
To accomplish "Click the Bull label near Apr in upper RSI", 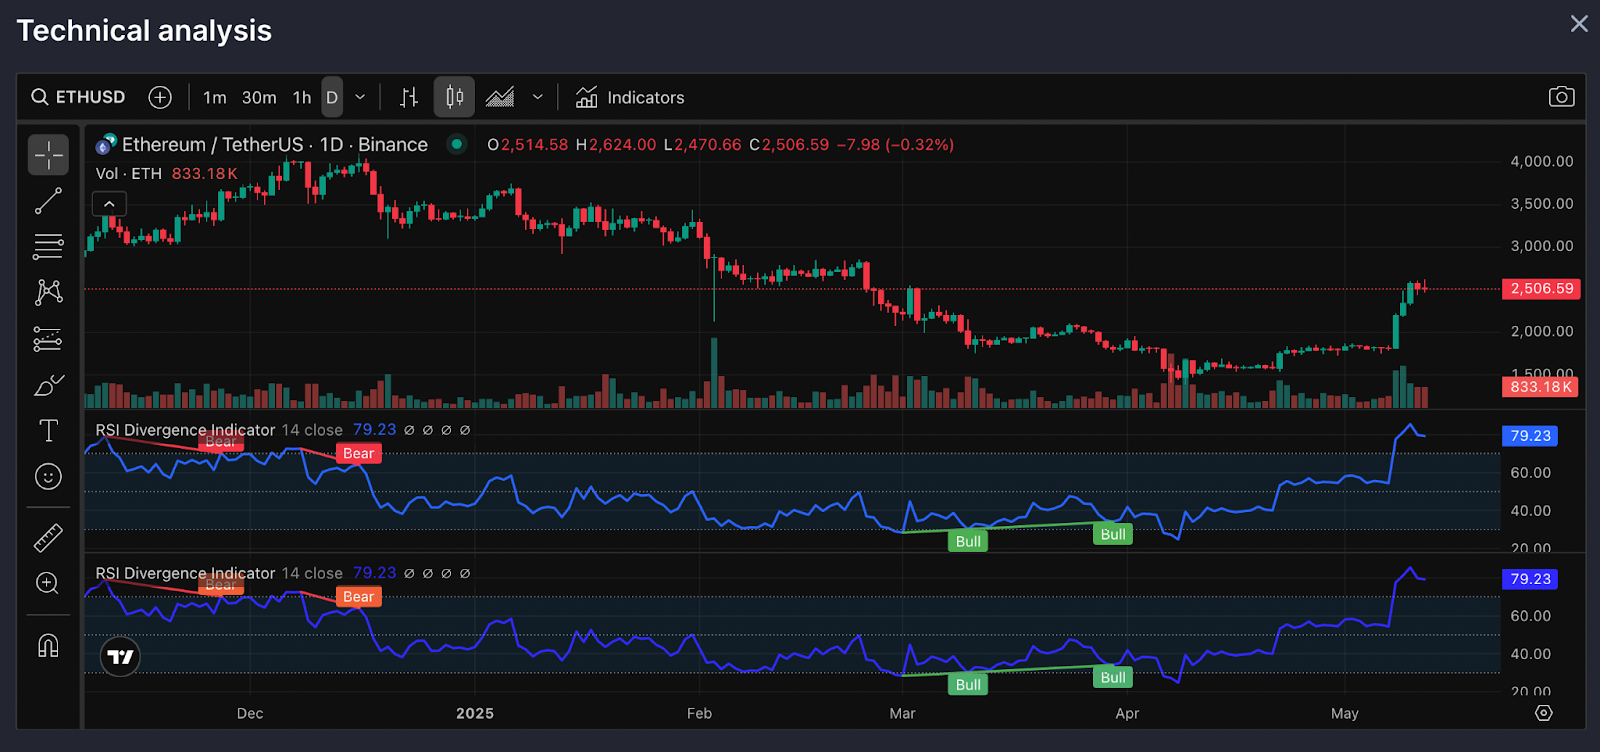I will pos(1113,534).
